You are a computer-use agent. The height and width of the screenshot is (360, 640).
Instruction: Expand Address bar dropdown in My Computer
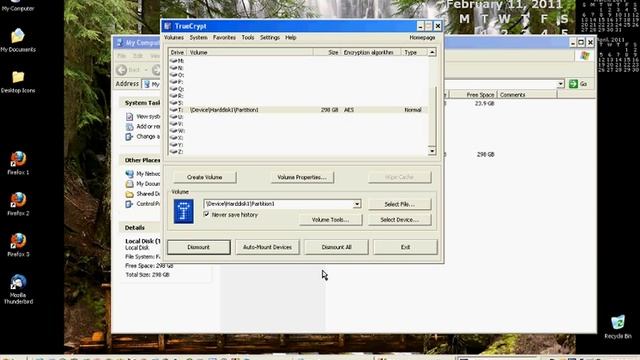560,84
